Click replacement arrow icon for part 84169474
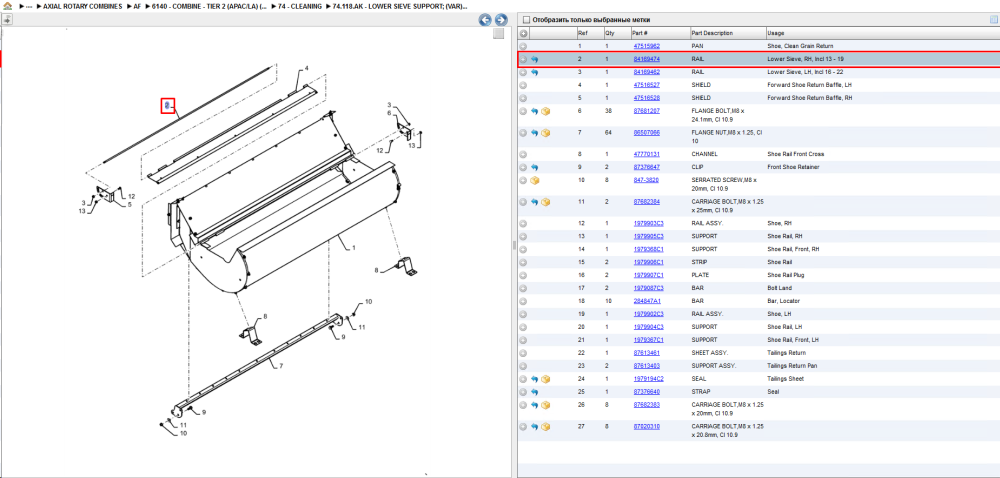The width and height of the screenshot is (1000, 478). (534, 59)
